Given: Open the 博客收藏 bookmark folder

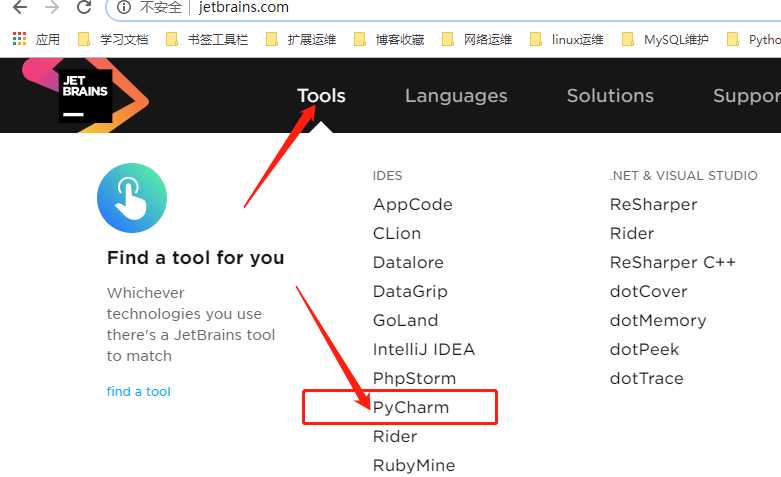Looking at the screenshot, I should click(390, 39).
